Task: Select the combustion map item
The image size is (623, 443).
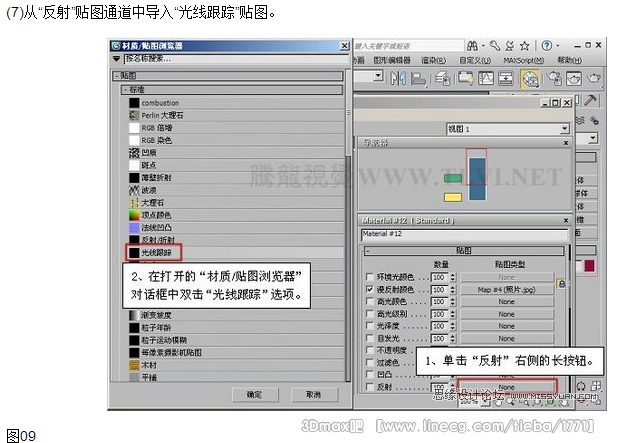Action: click(236, 103)
